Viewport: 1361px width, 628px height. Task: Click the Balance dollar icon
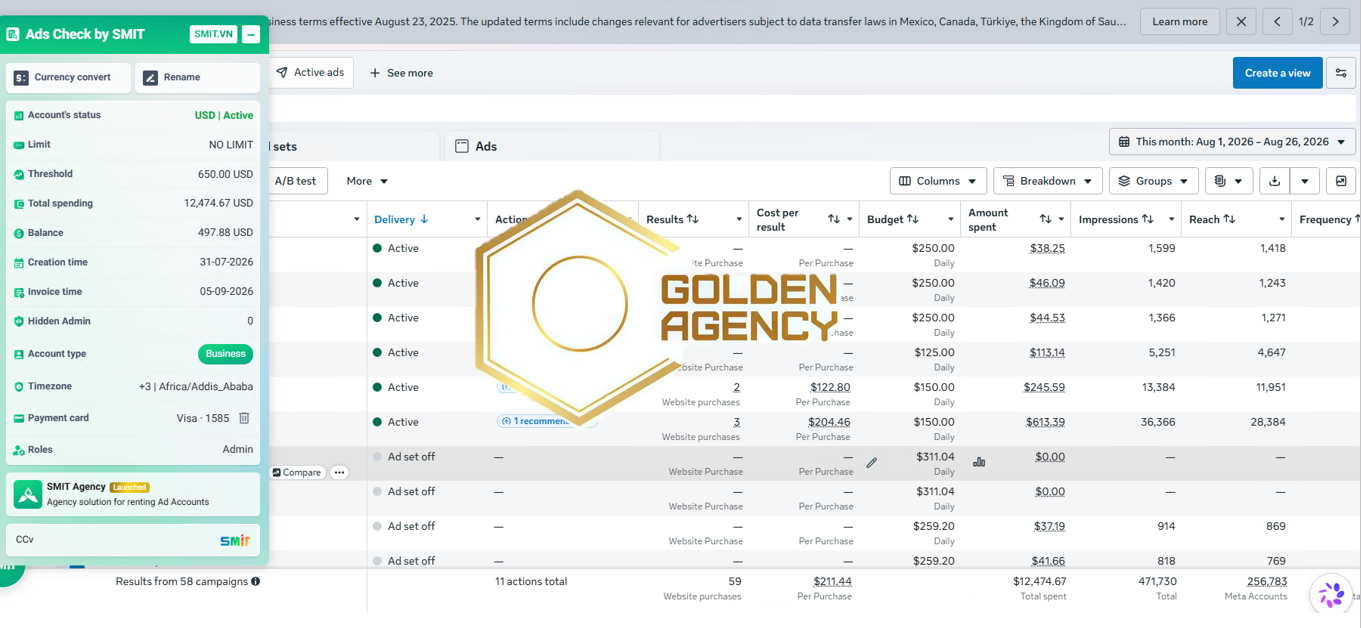[x=18, y=233]
